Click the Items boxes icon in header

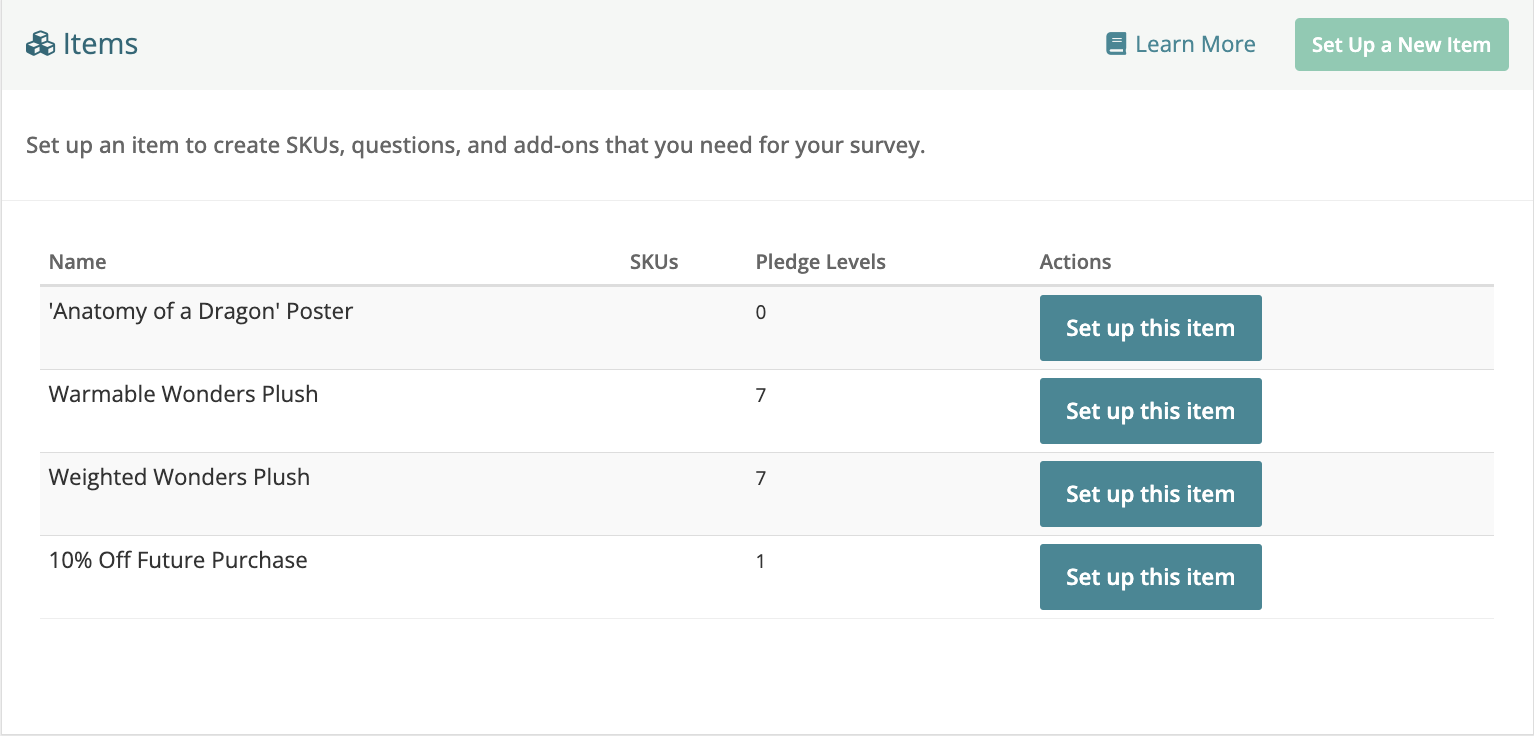coord(40,44)
